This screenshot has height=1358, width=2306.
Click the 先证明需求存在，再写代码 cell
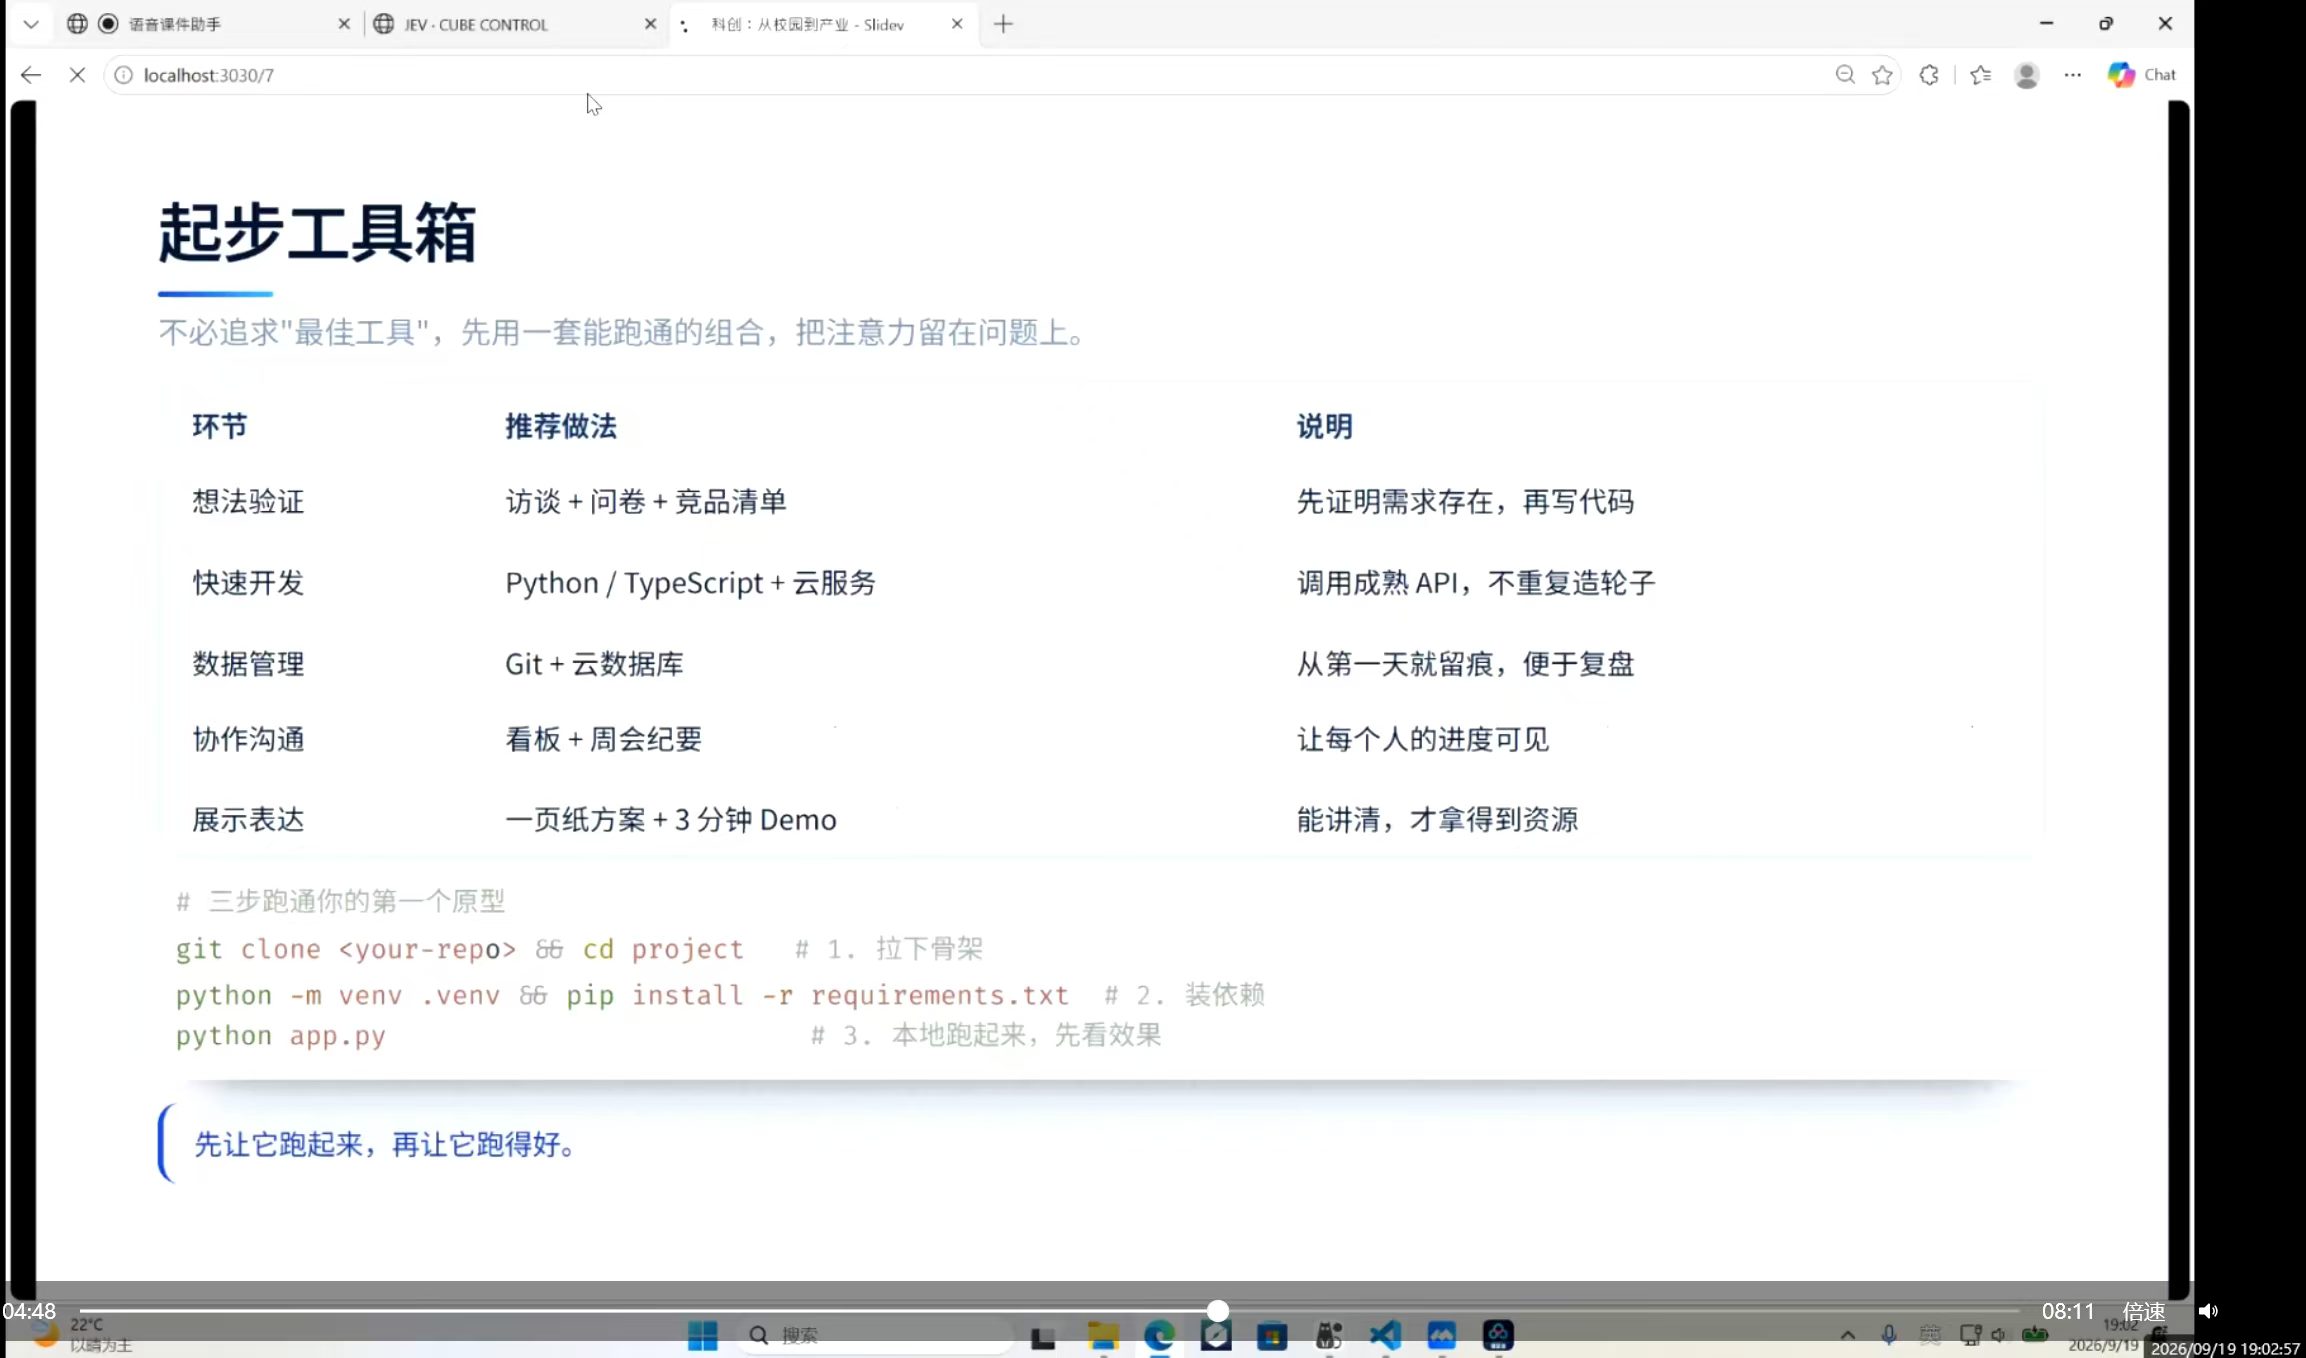pos(1466,501)
